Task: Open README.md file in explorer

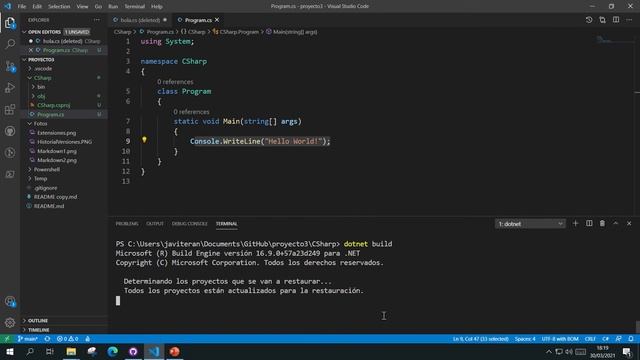Action: click(49, 206)
